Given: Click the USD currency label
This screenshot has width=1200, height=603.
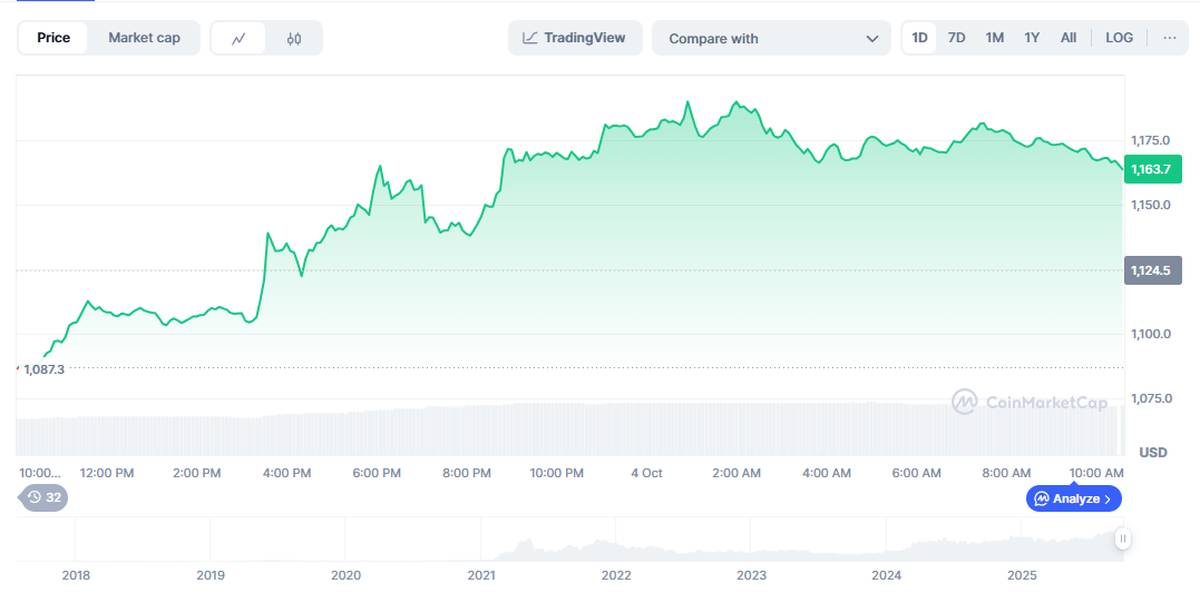Looking at the screenshot, I should (x=1153, y=452).
